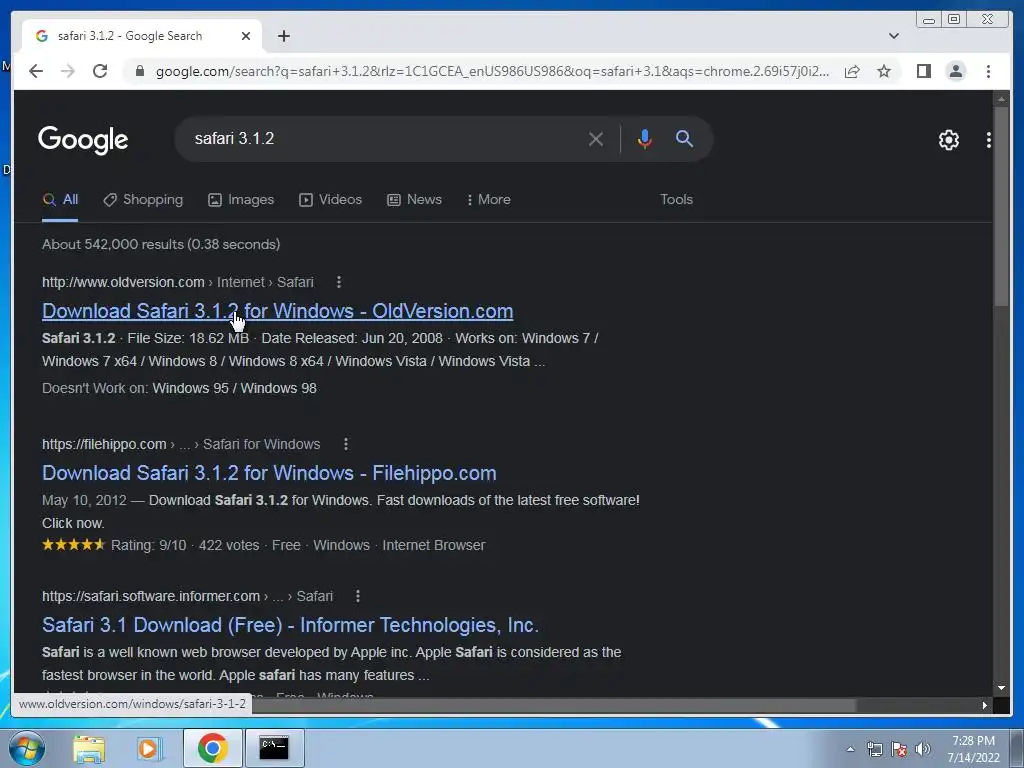The height and width of the screenshot is (768, 1024).
Task: Open volume control in system tray
Action: click(x=923, y=749)
